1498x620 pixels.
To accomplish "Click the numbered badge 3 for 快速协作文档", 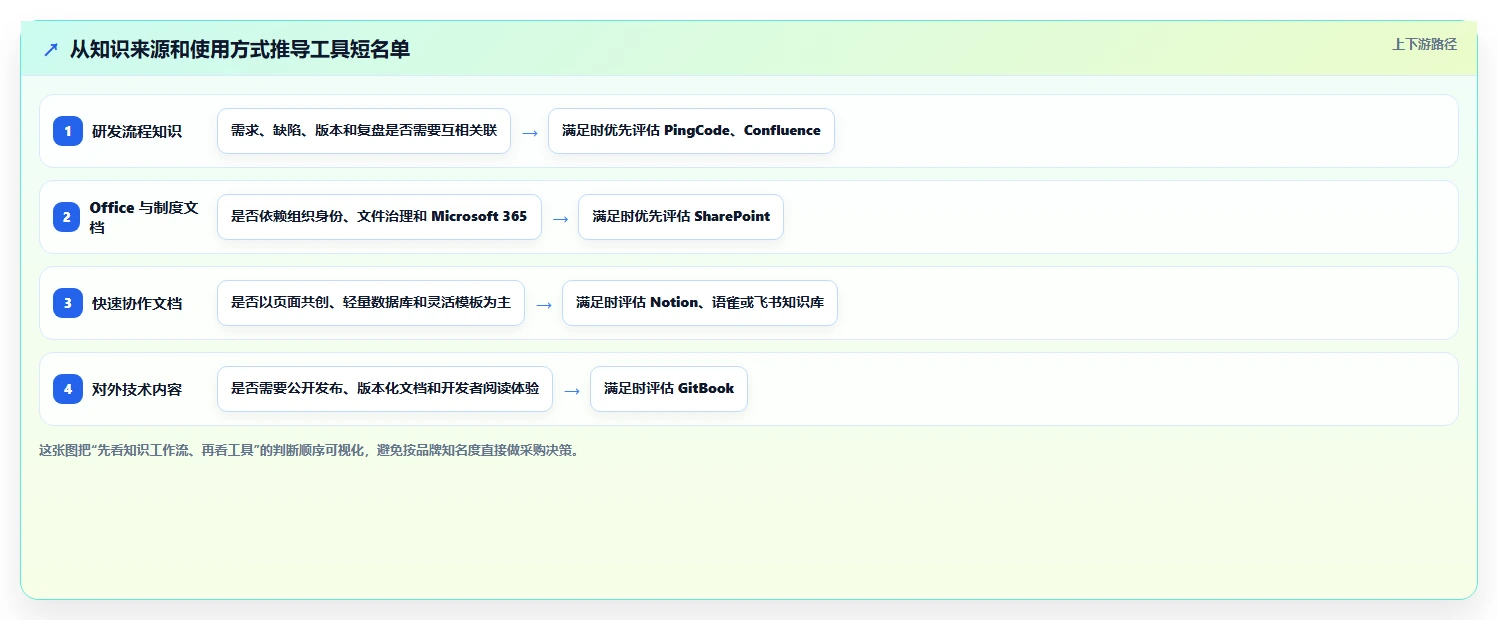I will pos(68,303).
